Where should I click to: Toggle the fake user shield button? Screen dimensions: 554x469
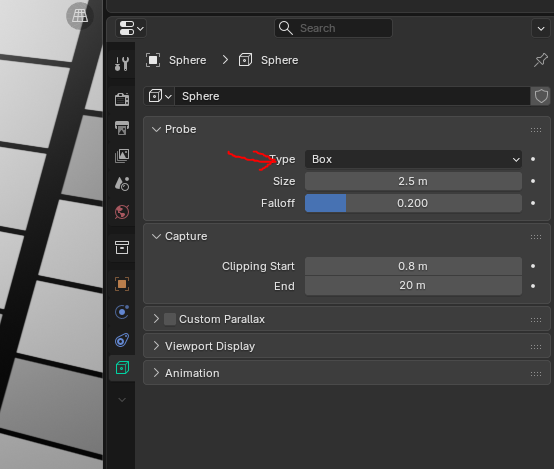(x=541, y=96)
